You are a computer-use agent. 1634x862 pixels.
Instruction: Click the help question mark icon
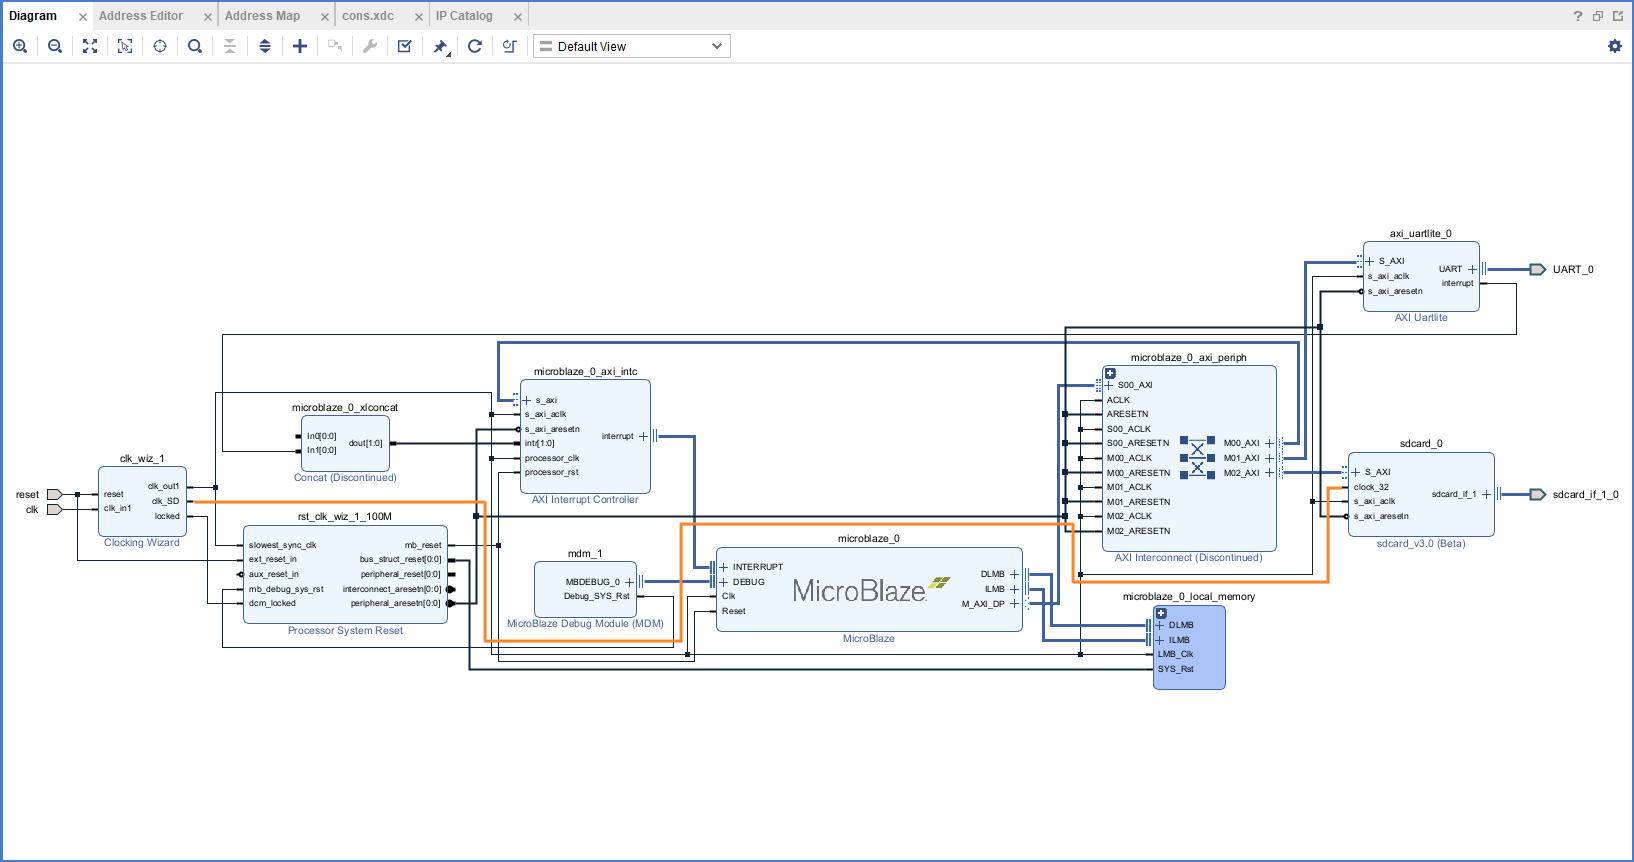(1577, 16)
